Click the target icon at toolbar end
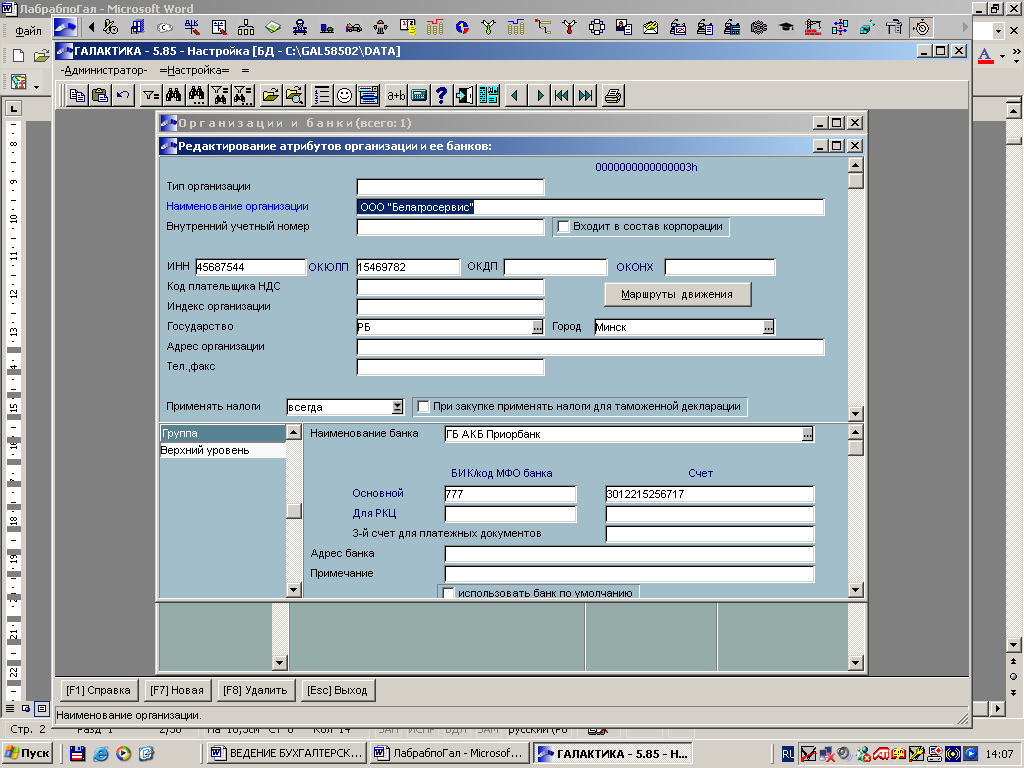1024x768 pixels. click(921, 27)
